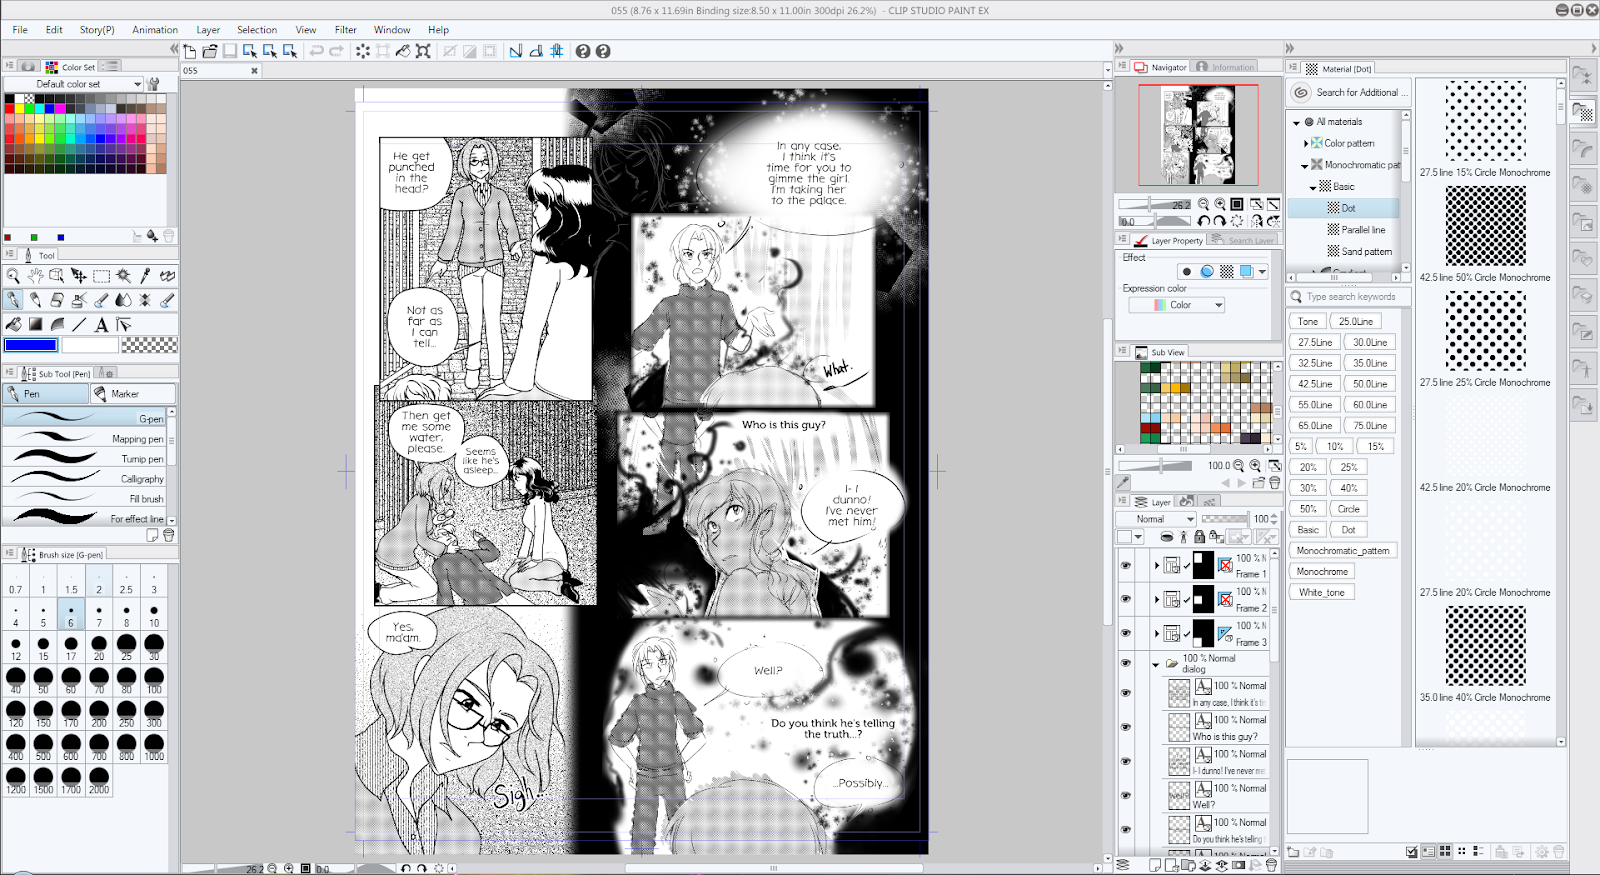Expand the Frame 1 layer folder
The height and width of the screenshot is (875, 1600).
tap(1157, 566)
